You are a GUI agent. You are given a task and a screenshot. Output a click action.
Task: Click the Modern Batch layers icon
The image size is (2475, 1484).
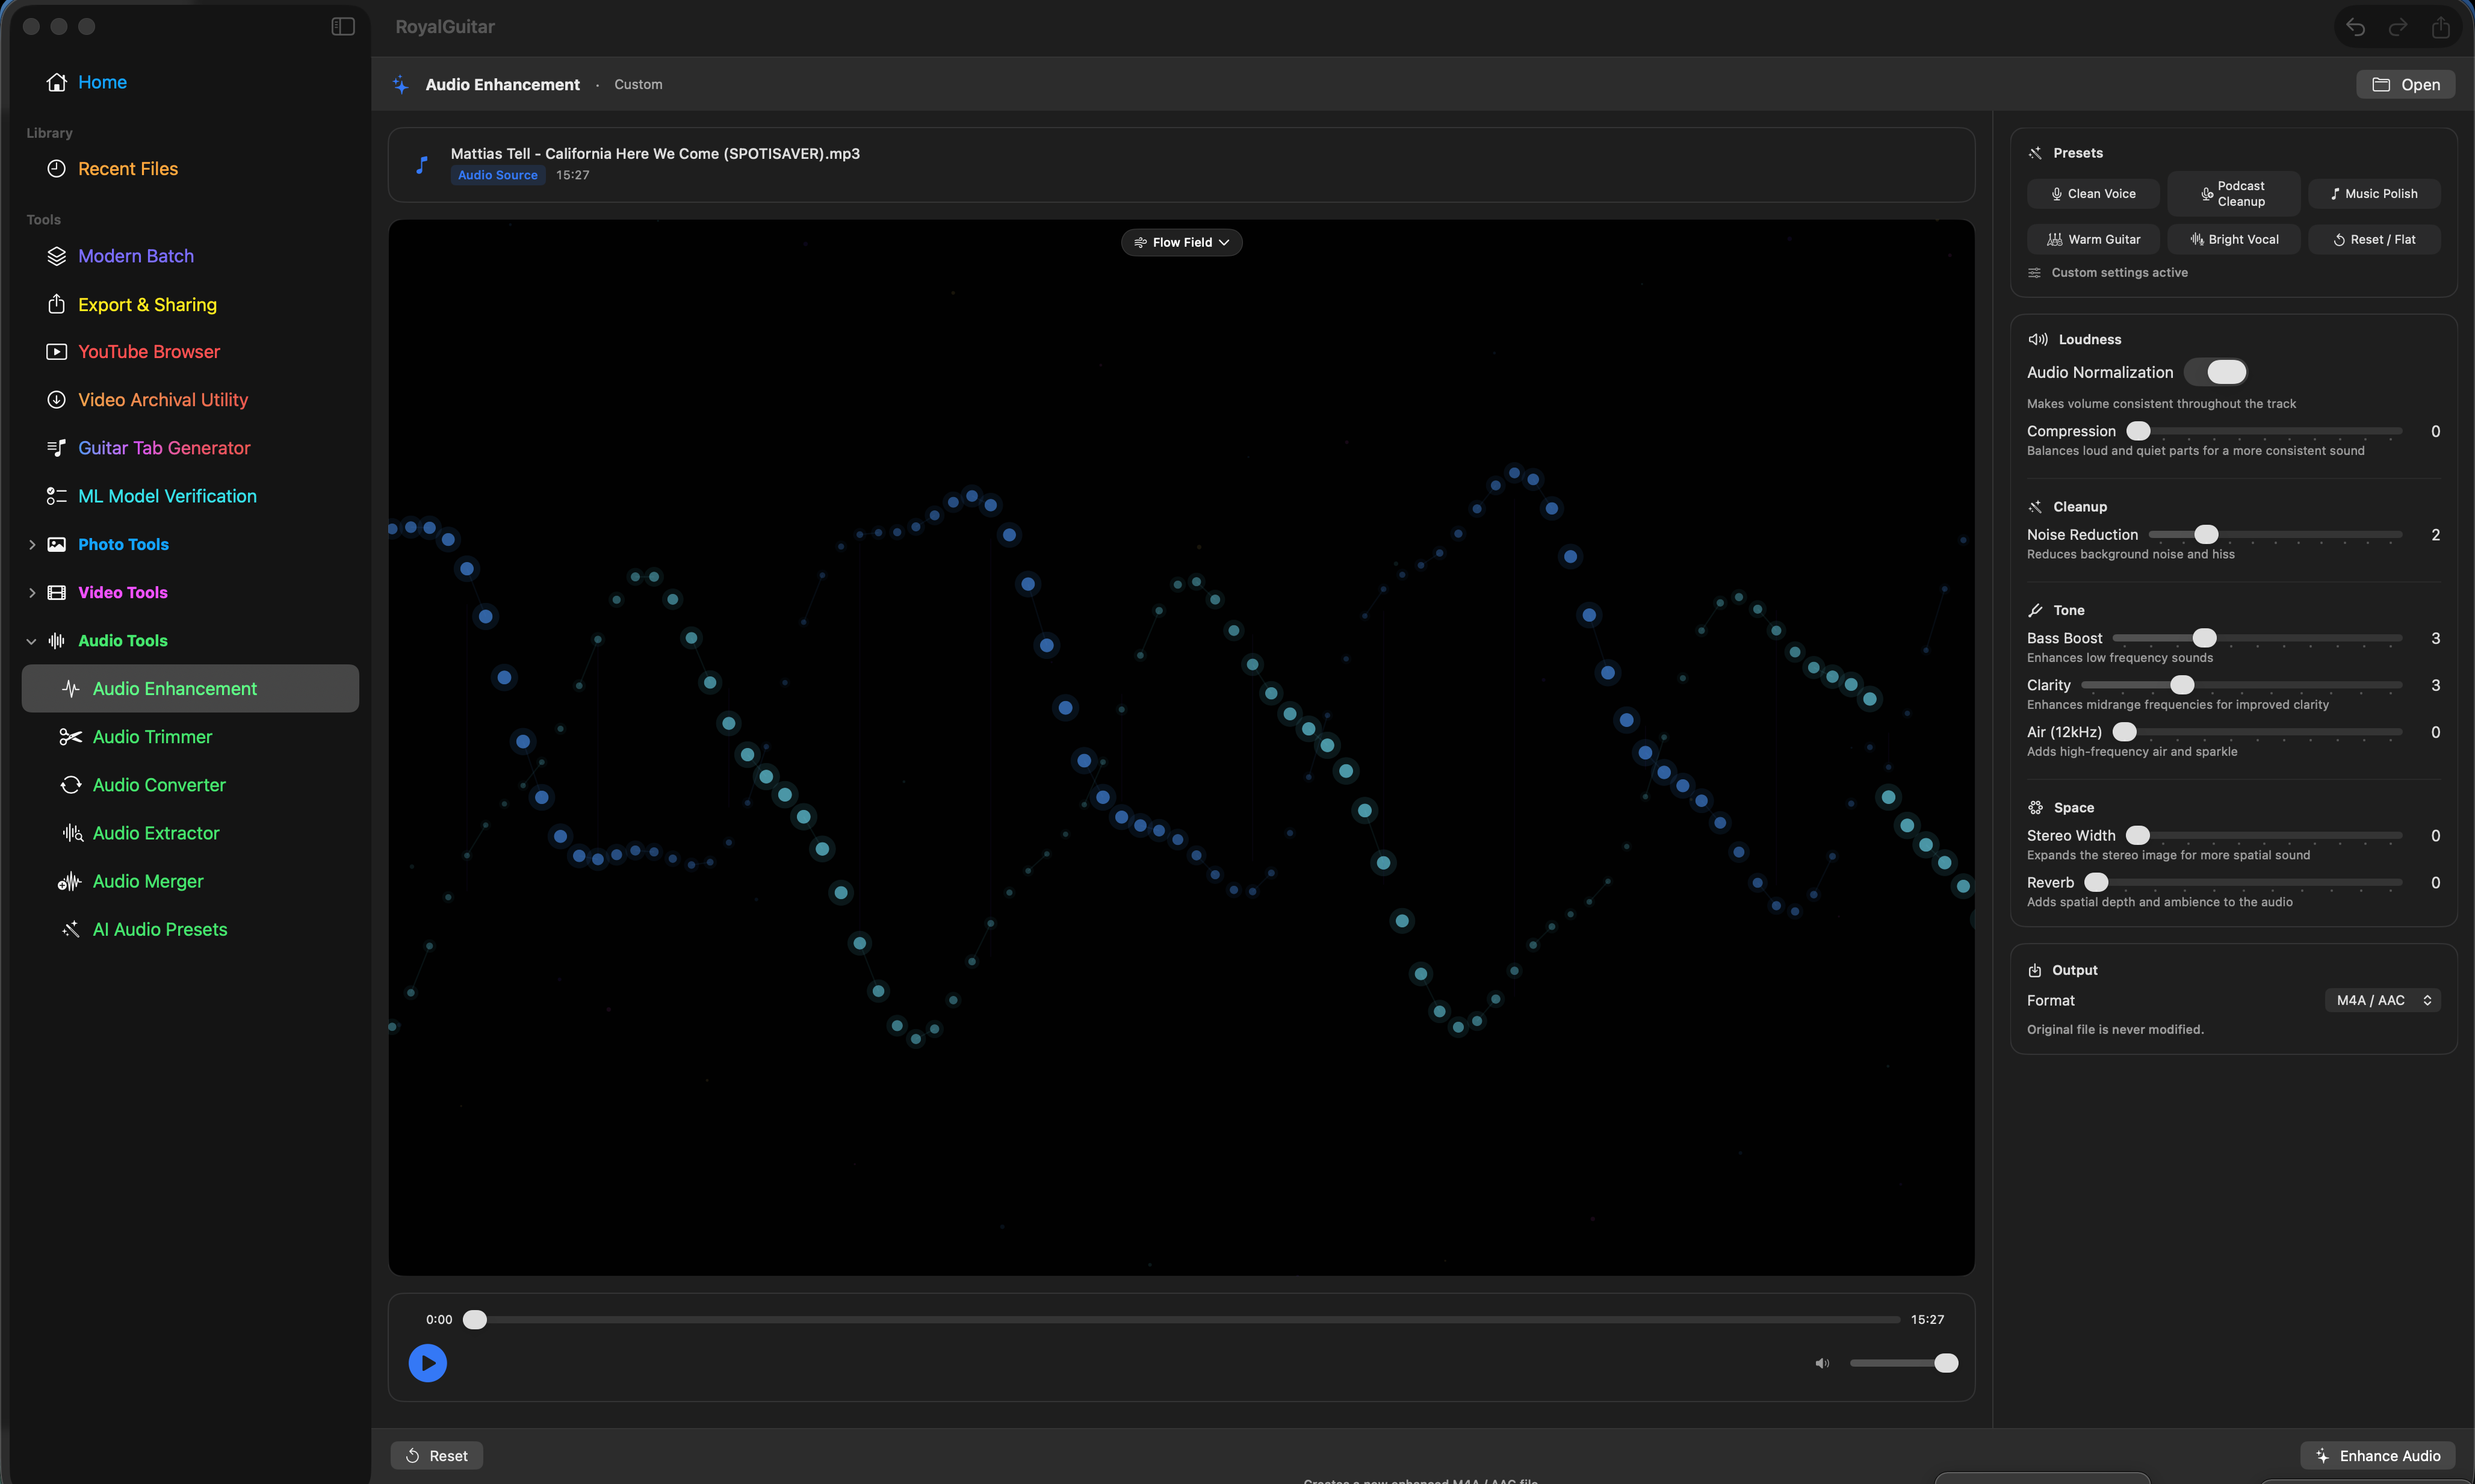point(57,256)
